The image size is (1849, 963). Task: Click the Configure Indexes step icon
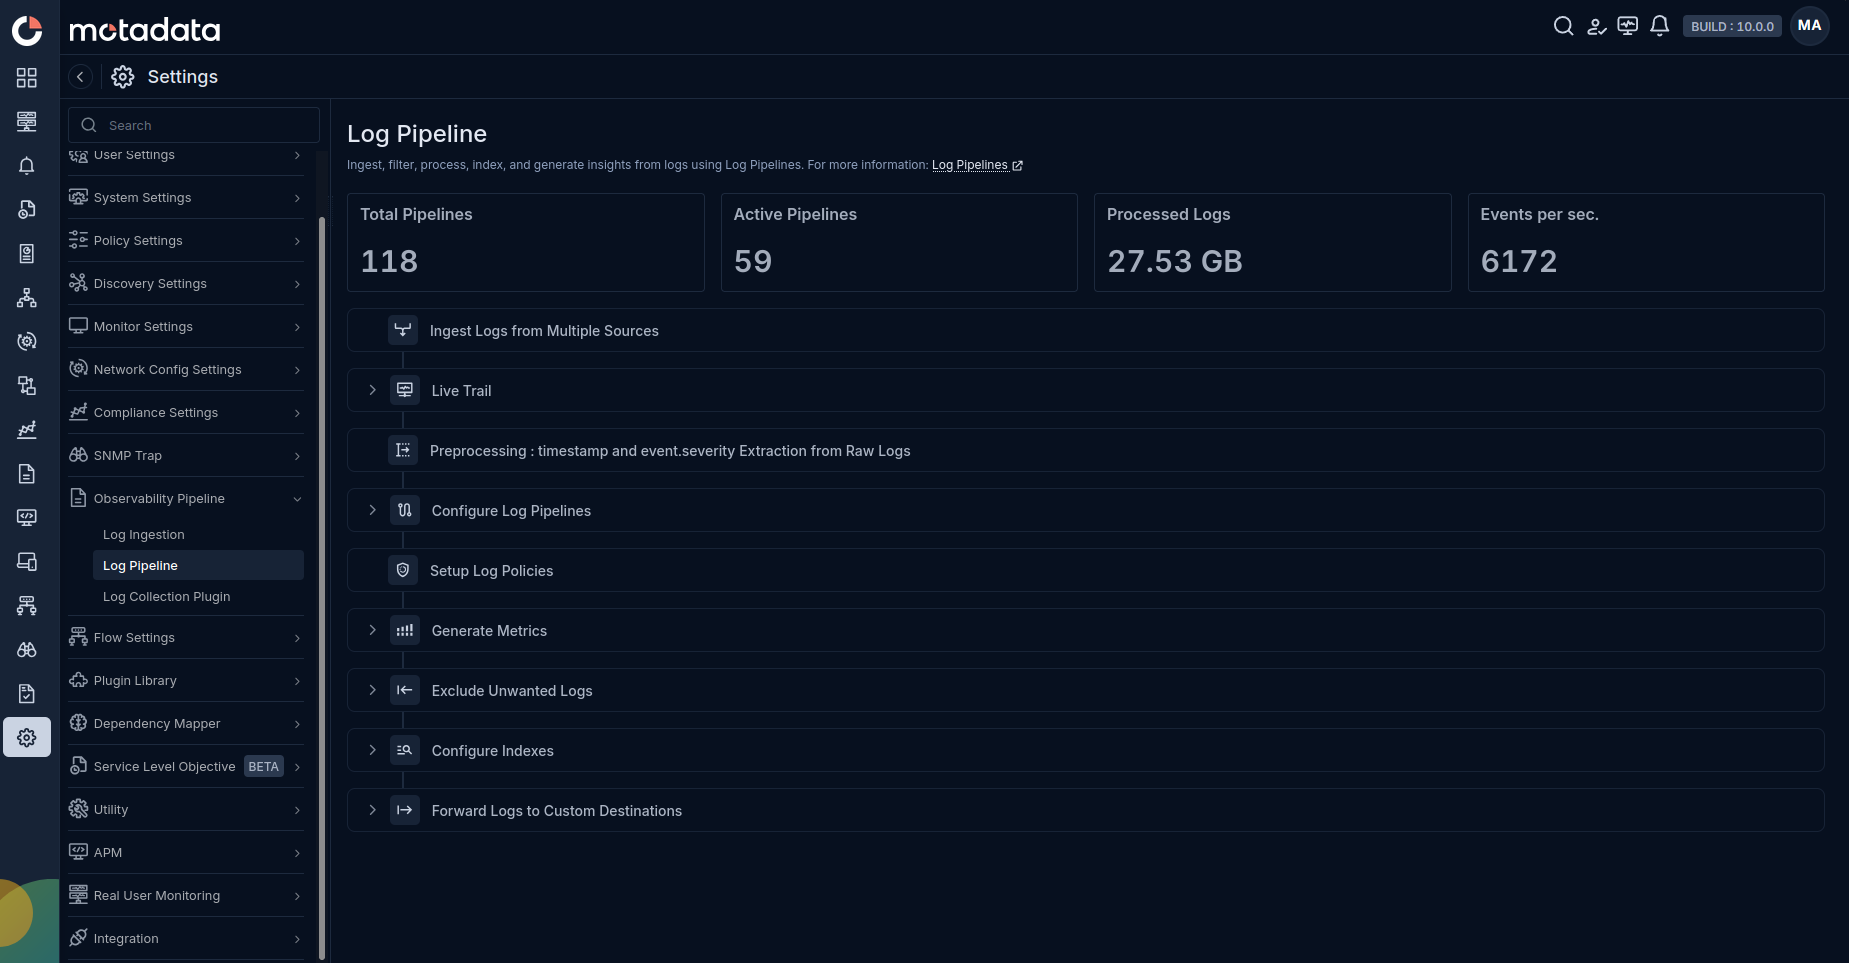[x=405, y=750]
